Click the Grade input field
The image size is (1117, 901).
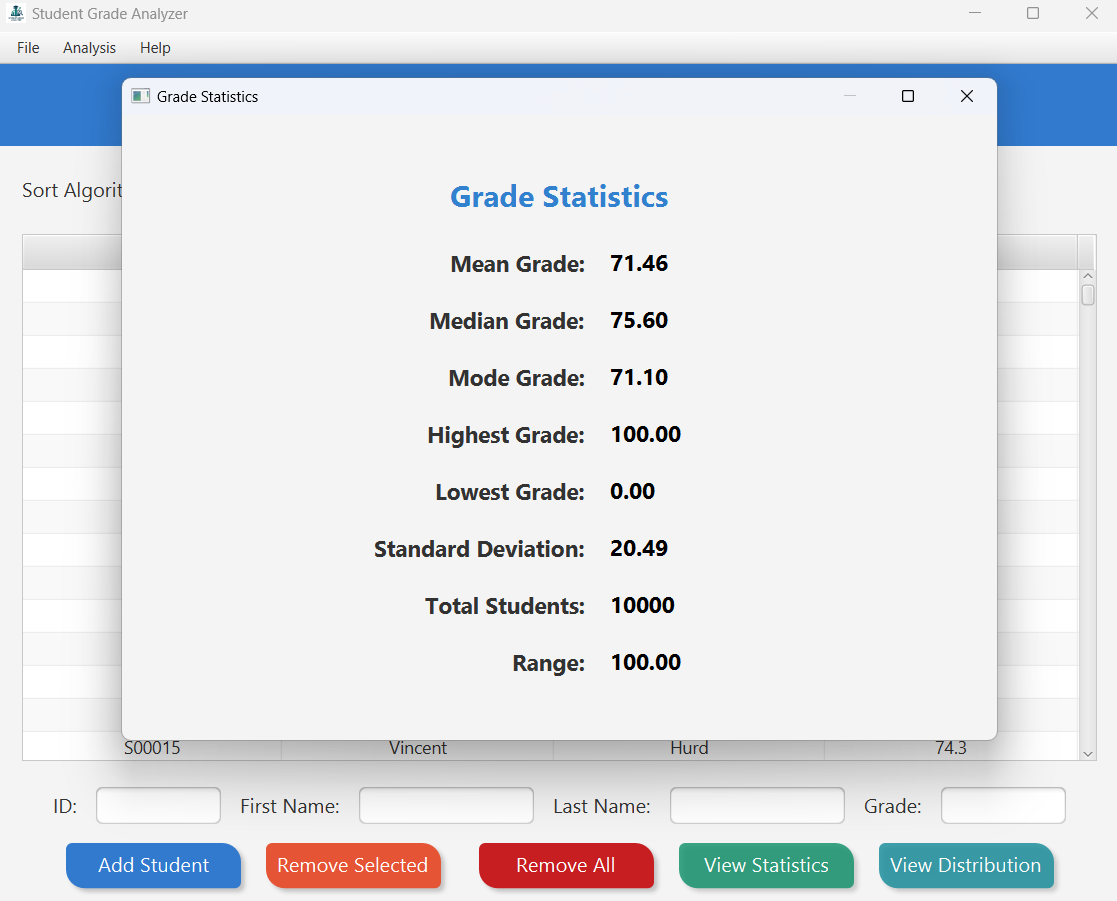tap(1003, 805)
